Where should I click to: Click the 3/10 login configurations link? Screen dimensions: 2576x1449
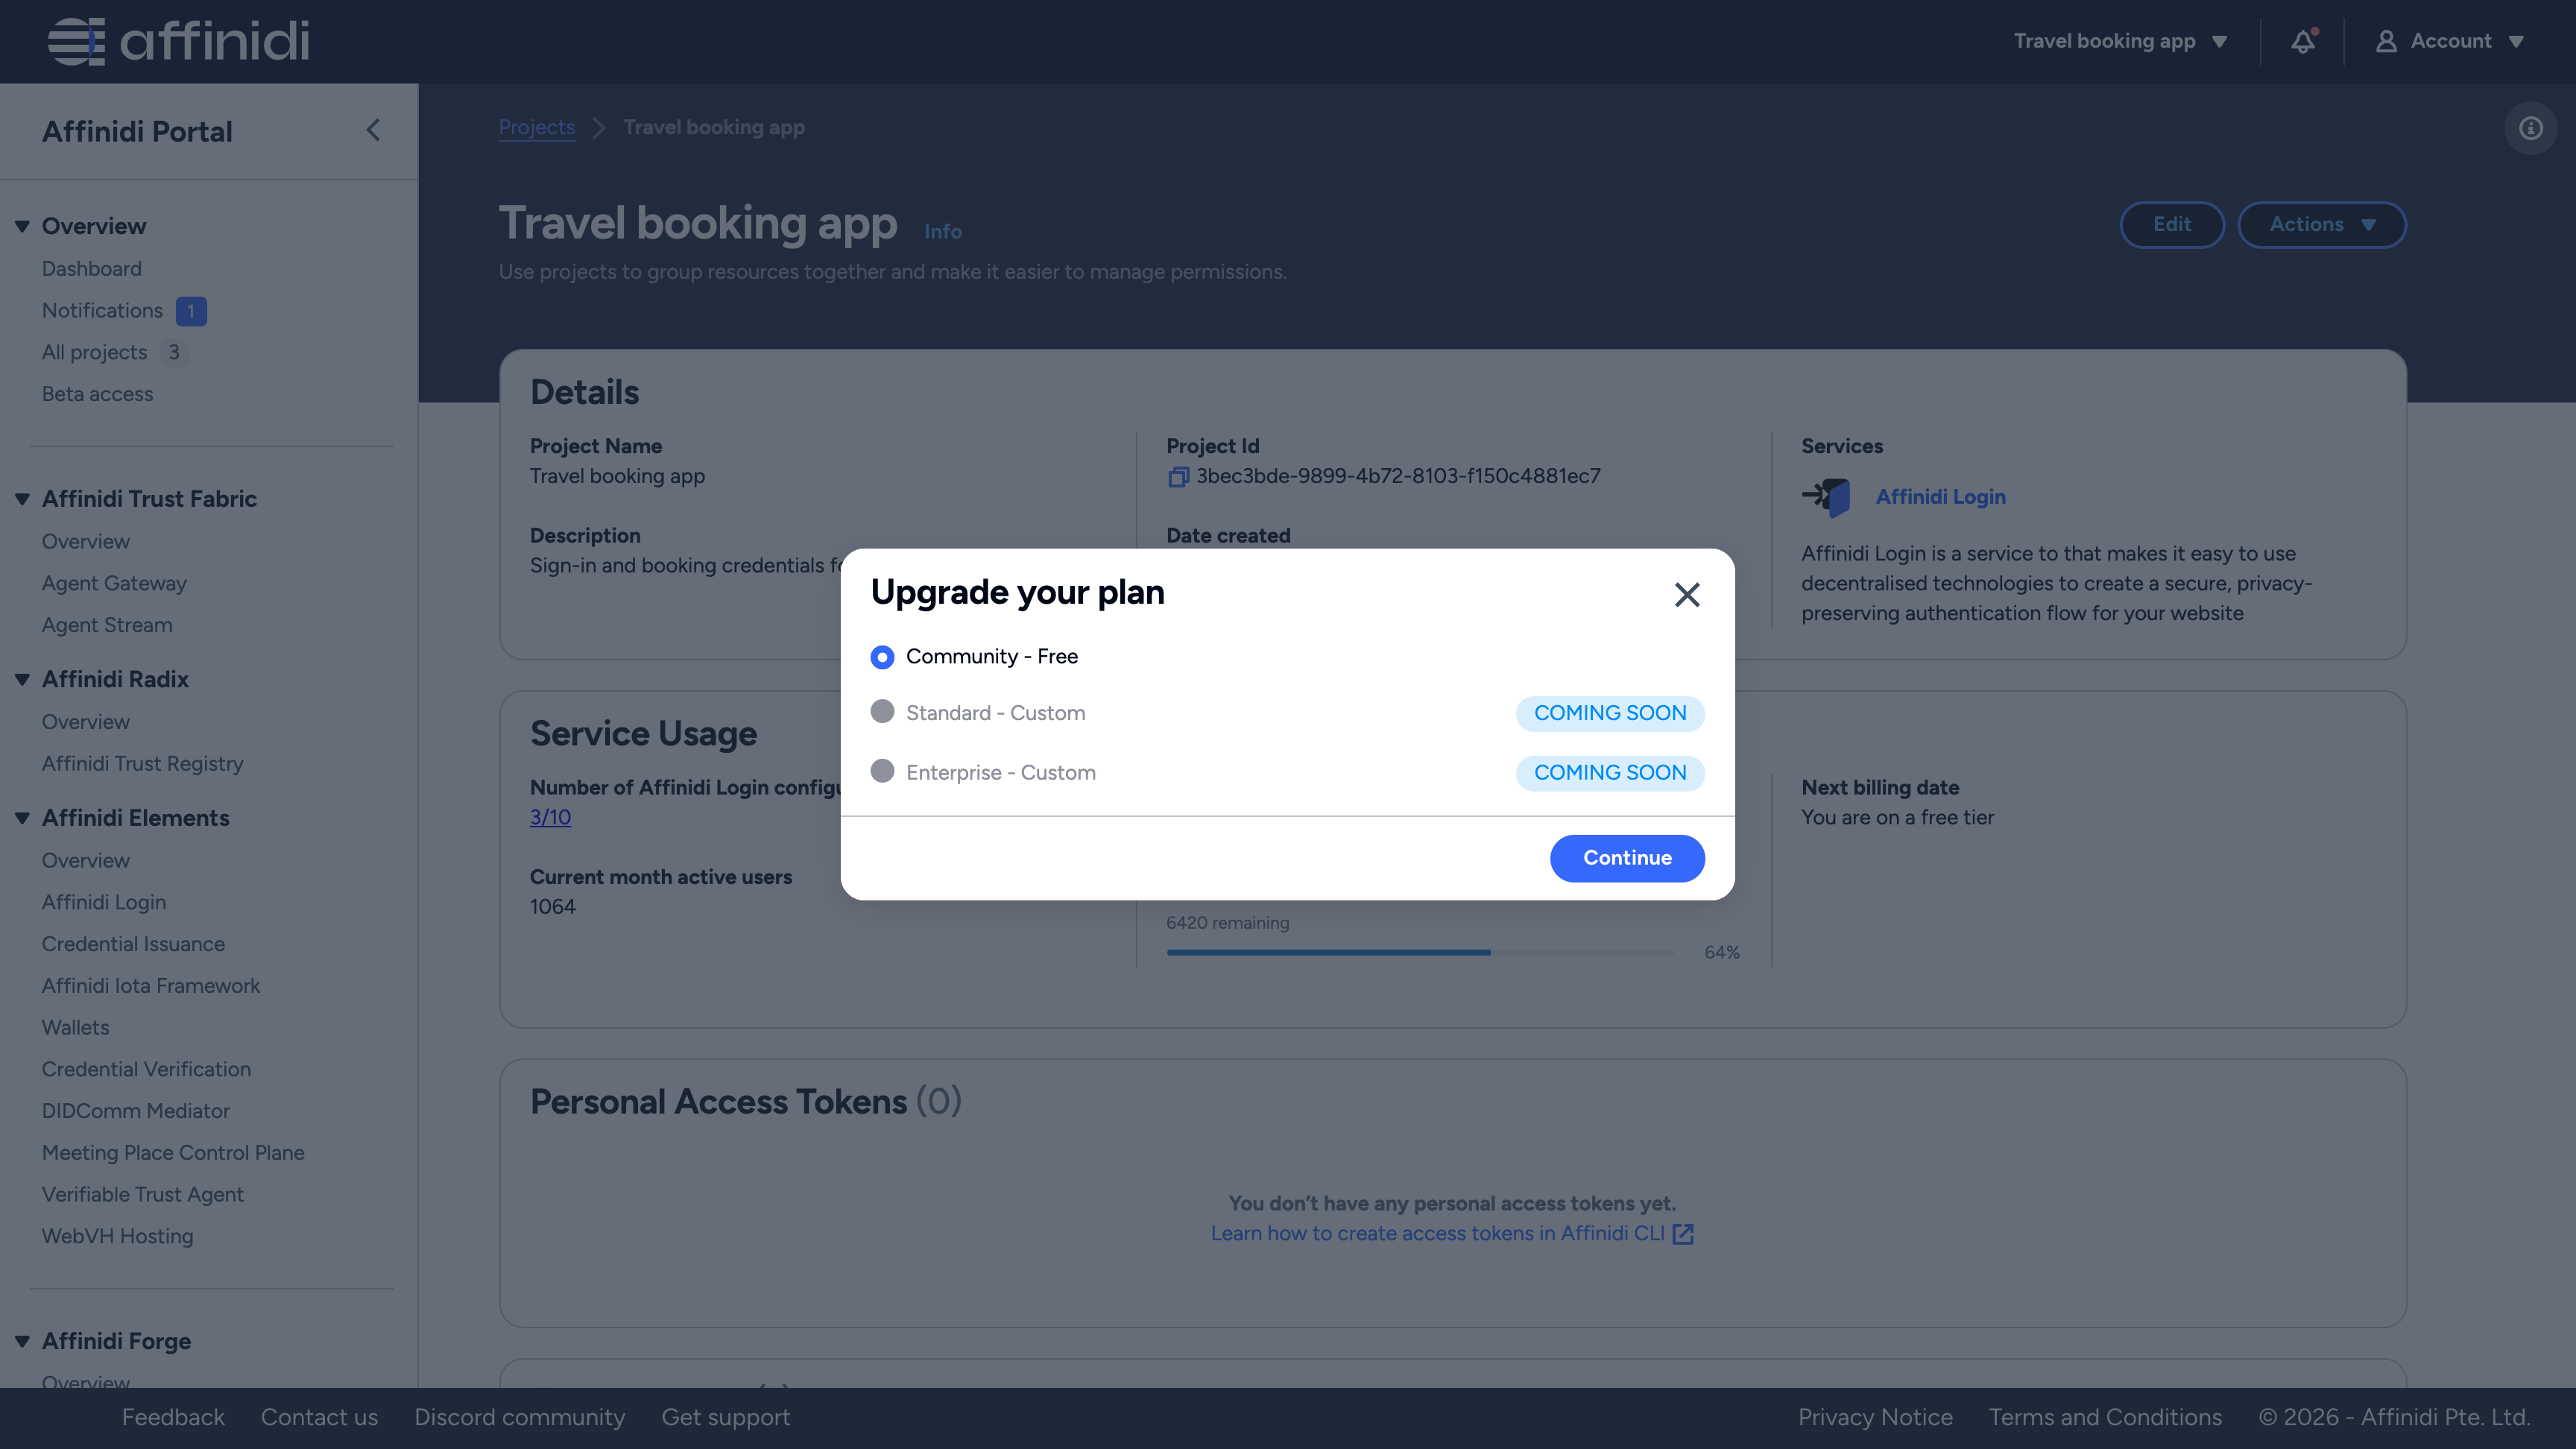[x=550, y=817]
